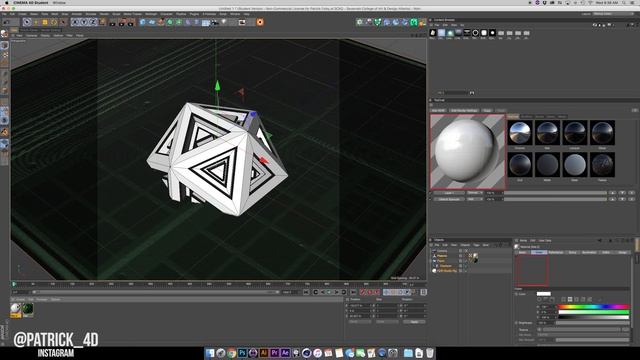Open the viewport Cameras menu
This screenshot has width=640, height=360.
pyautogui.click(x=31, y=36)
